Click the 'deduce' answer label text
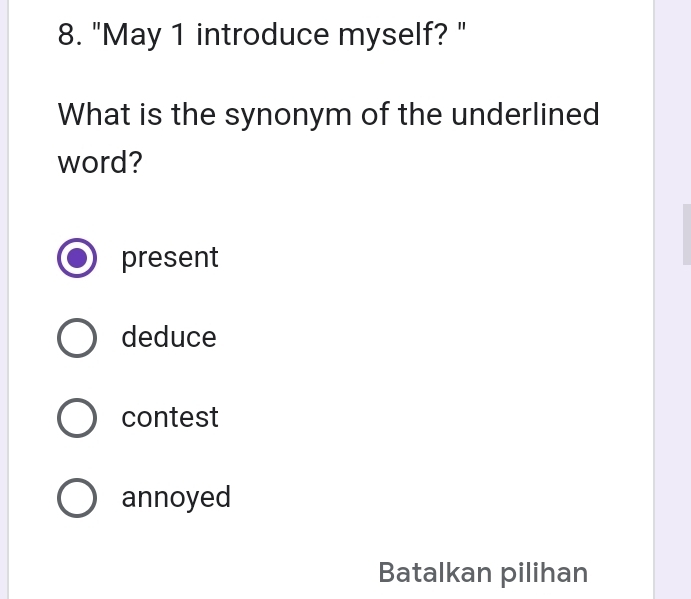Screen dimensions: 691x599 coord(168,338)
